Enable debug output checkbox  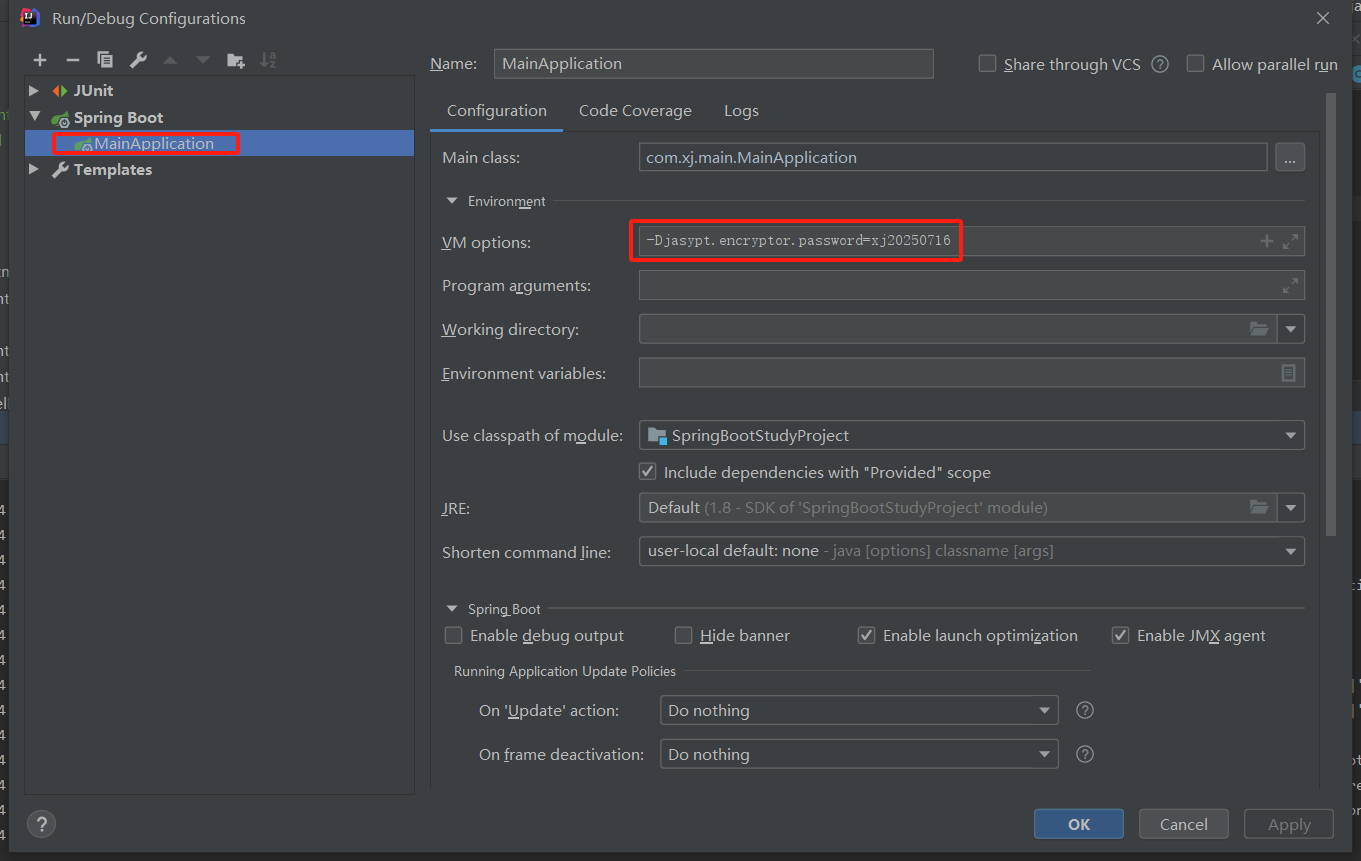[453, 635]
